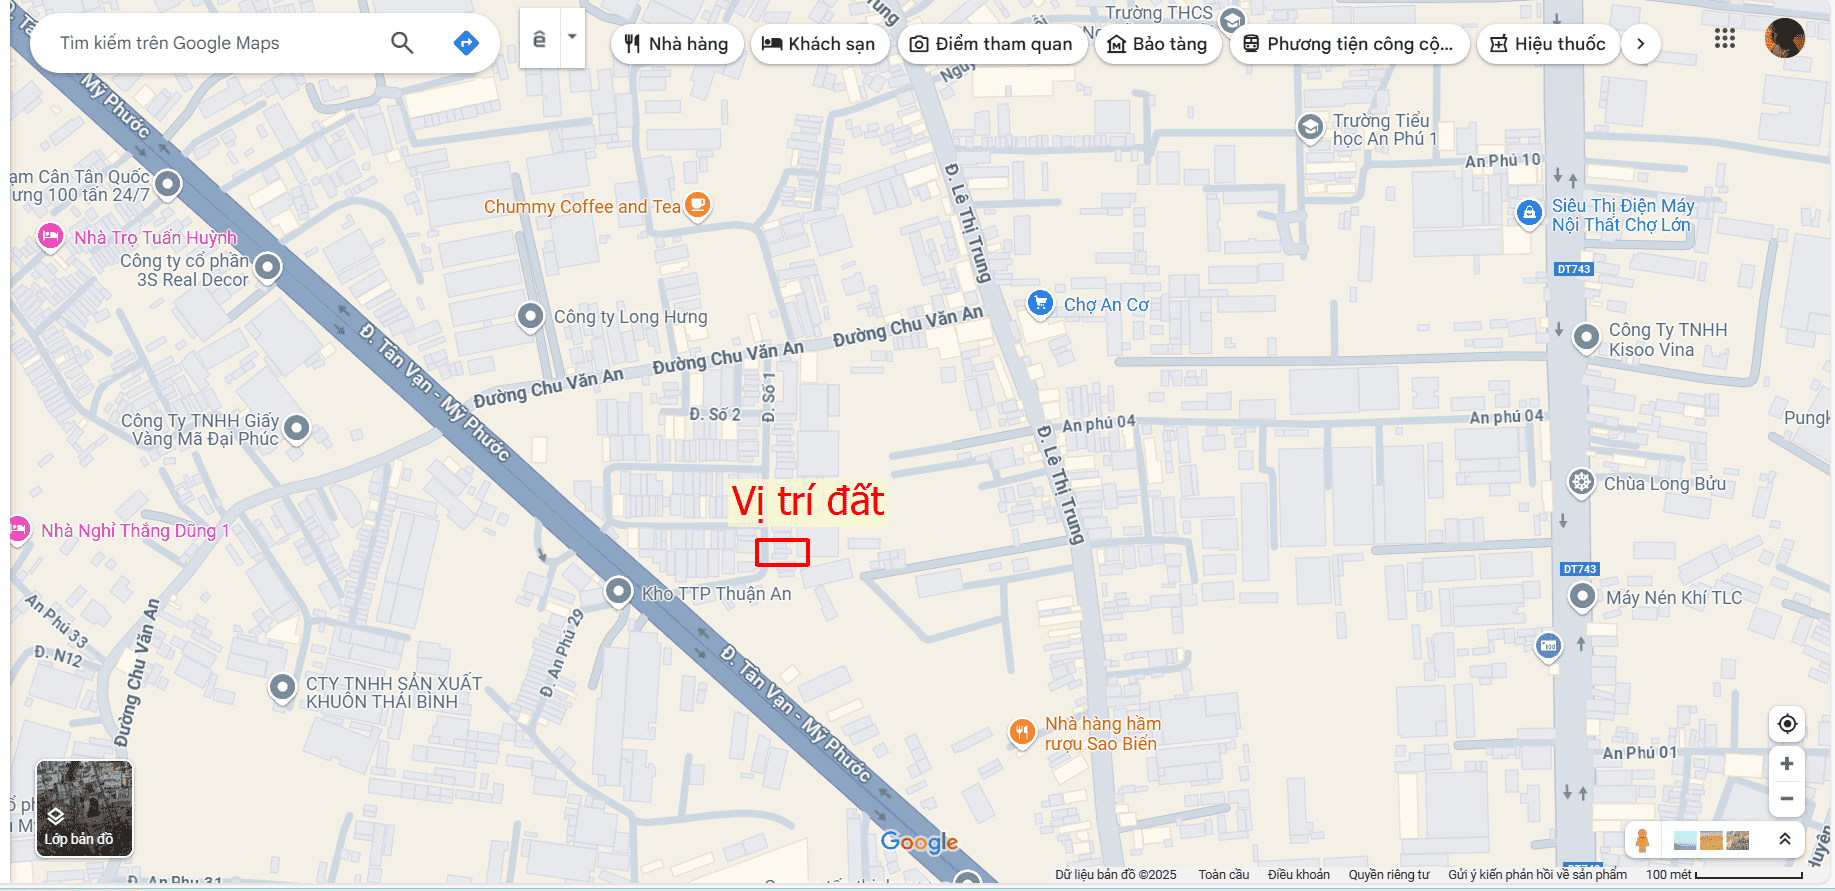Image resolution: width=1835 pixels, height=891 pixels.
Task: Click the Chợ An Cơ shopping marker
Action: (x=1041, y=303)
